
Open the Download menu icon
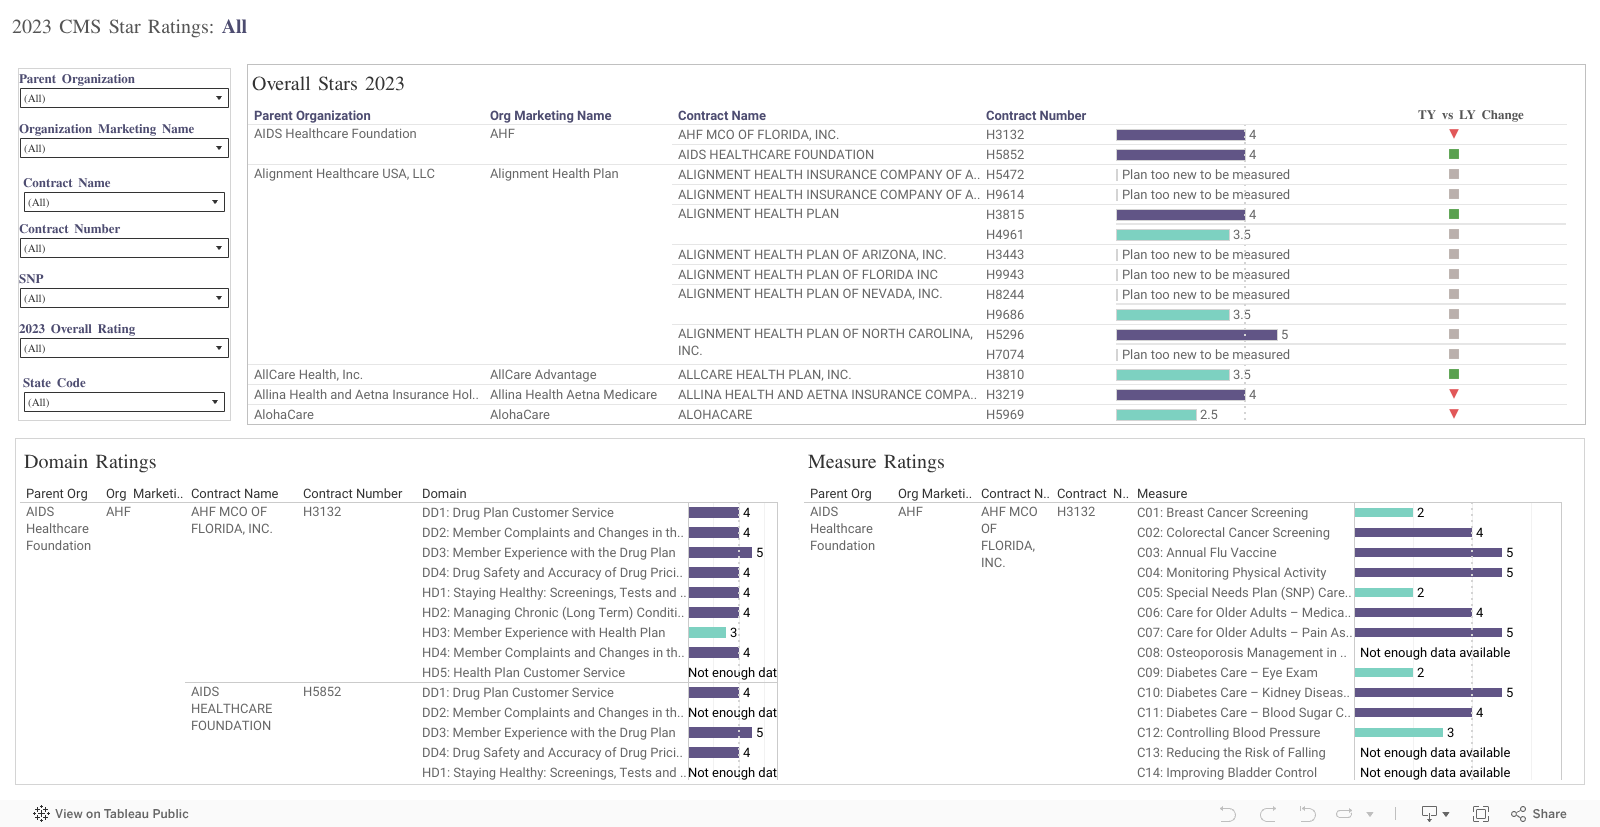coord(1434,814)
